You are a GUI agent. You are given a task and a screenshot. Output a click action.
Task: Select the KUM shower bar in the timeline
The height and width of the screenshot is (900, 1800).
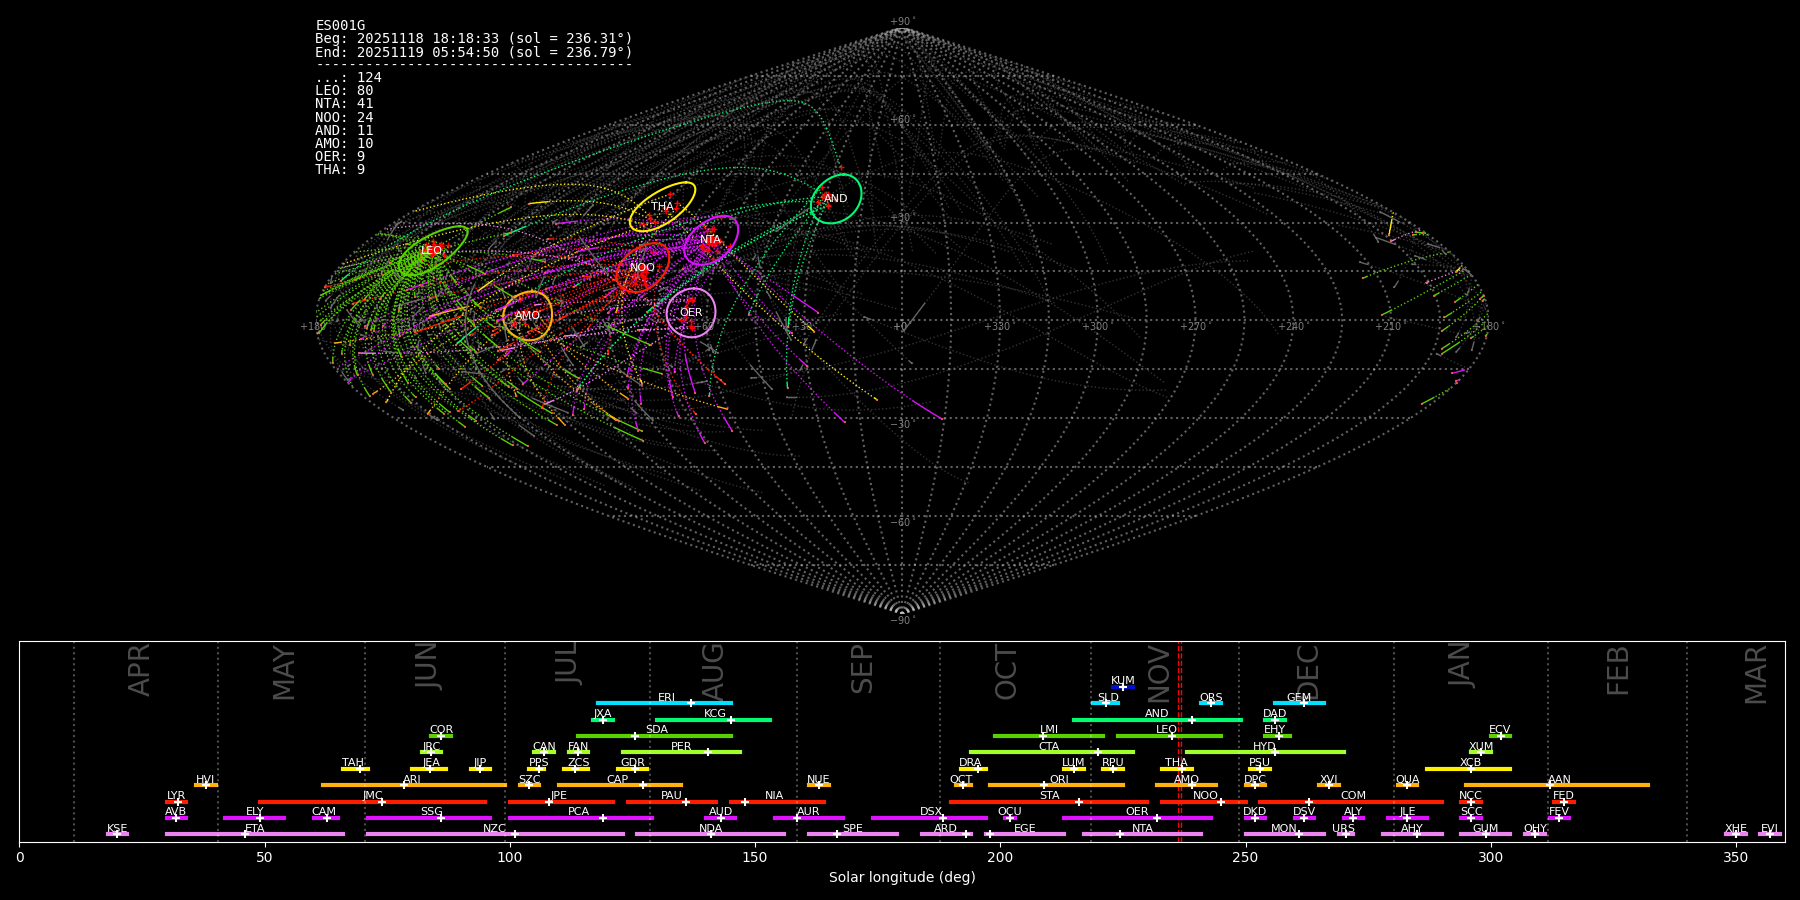1123,687
